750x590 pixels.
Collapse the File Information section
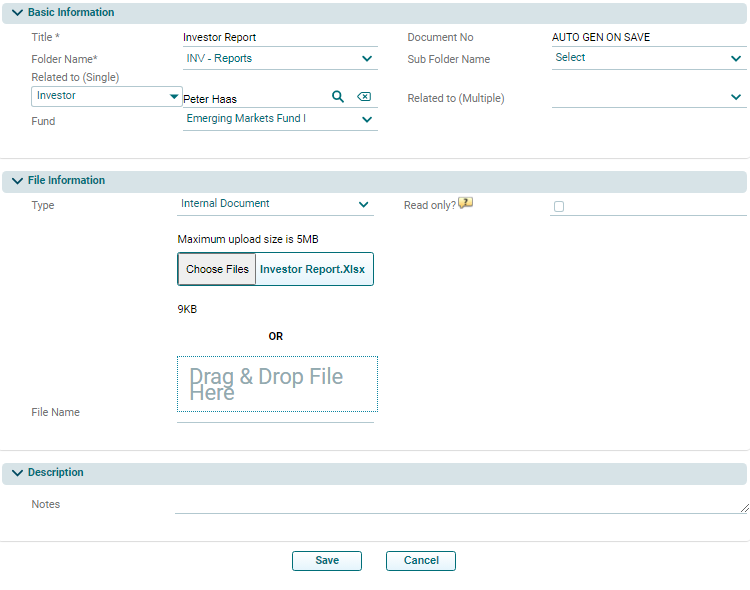point(17,181)
